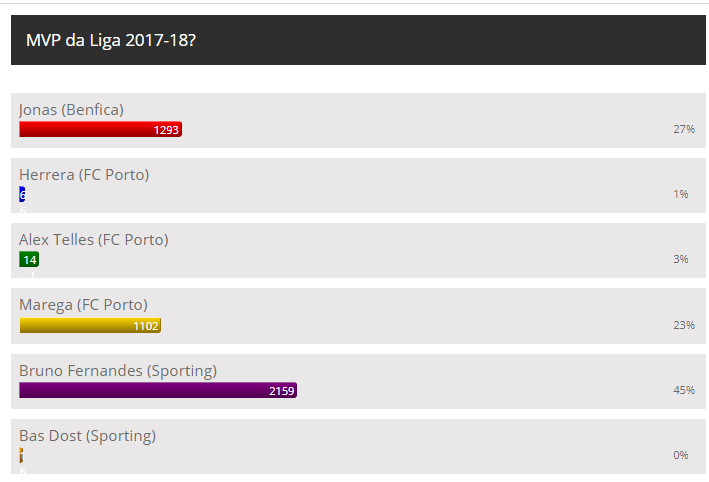709x482 pixels.
Task: Select the Alex Telles (FC Porto) label
Action: tap(93, 239)
